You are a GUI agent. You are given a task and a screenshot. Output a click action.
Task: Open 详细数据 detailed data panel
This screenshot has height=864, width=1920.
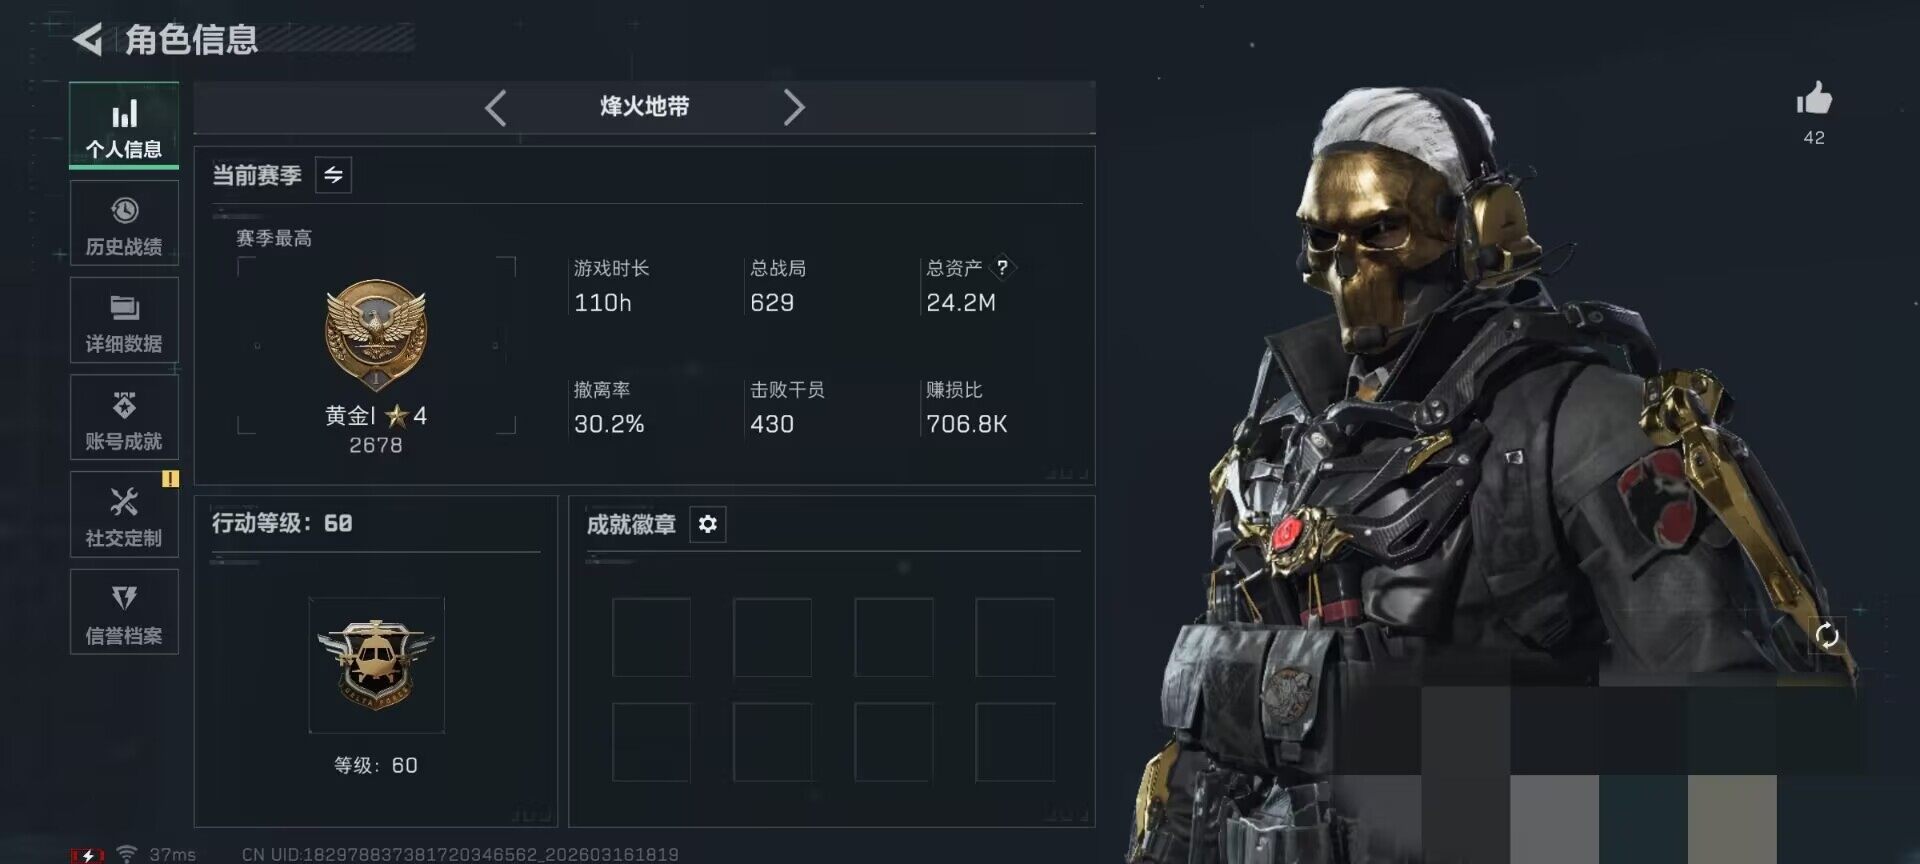pyautogui.click(x=124, y=320)
